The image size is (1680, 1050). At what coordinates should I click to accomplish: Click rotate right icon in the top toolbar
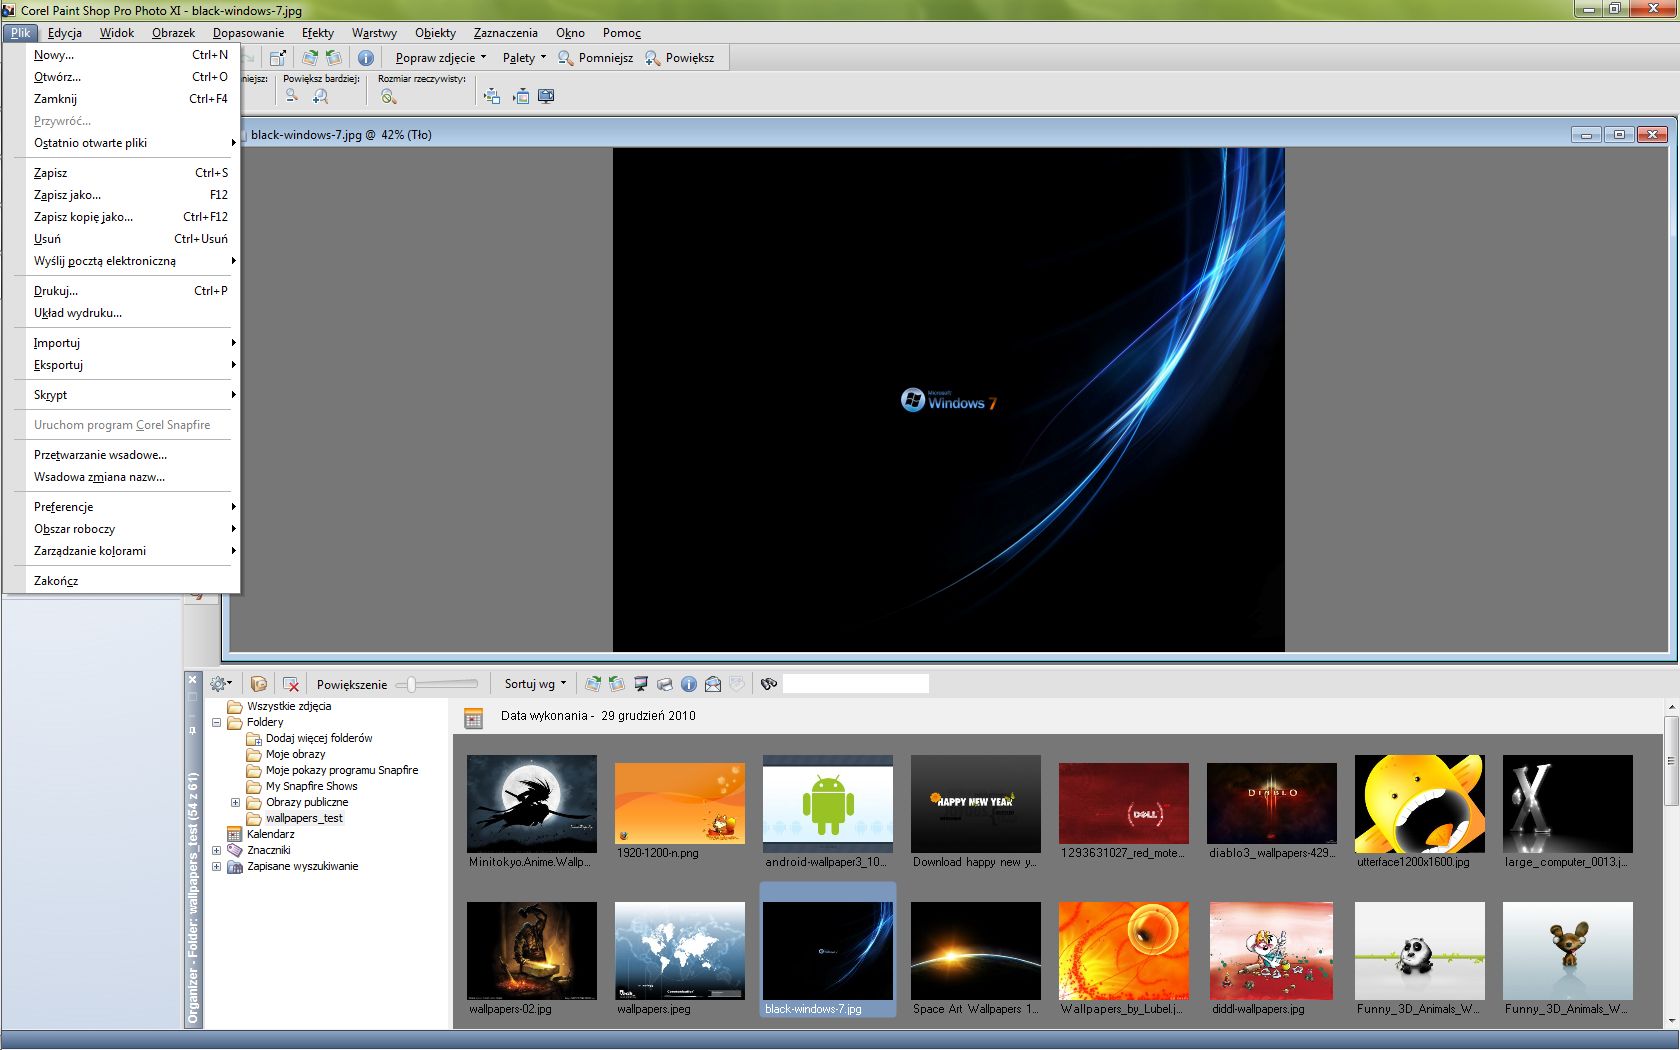pos(310,58)
